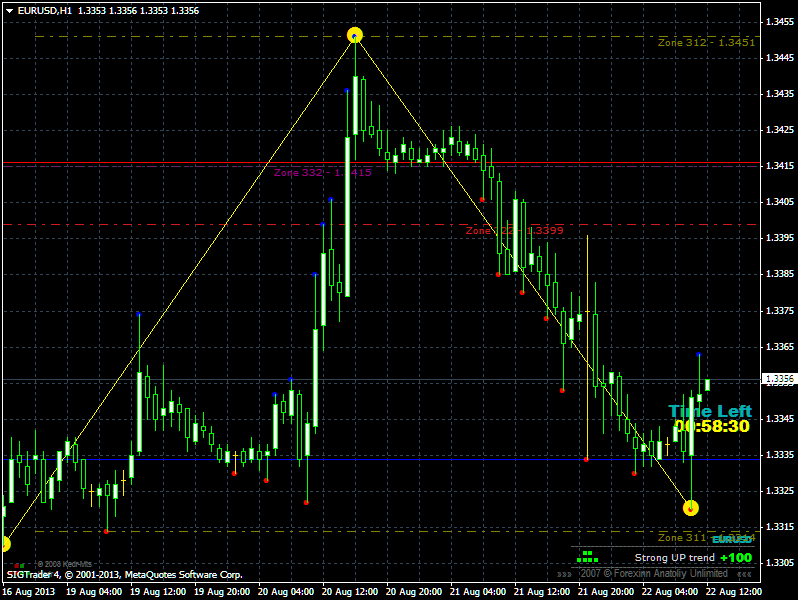This screenshot has width=798, height=600.
Task: Click the Strong UP trend text
Action: click(x=674, y=558)
